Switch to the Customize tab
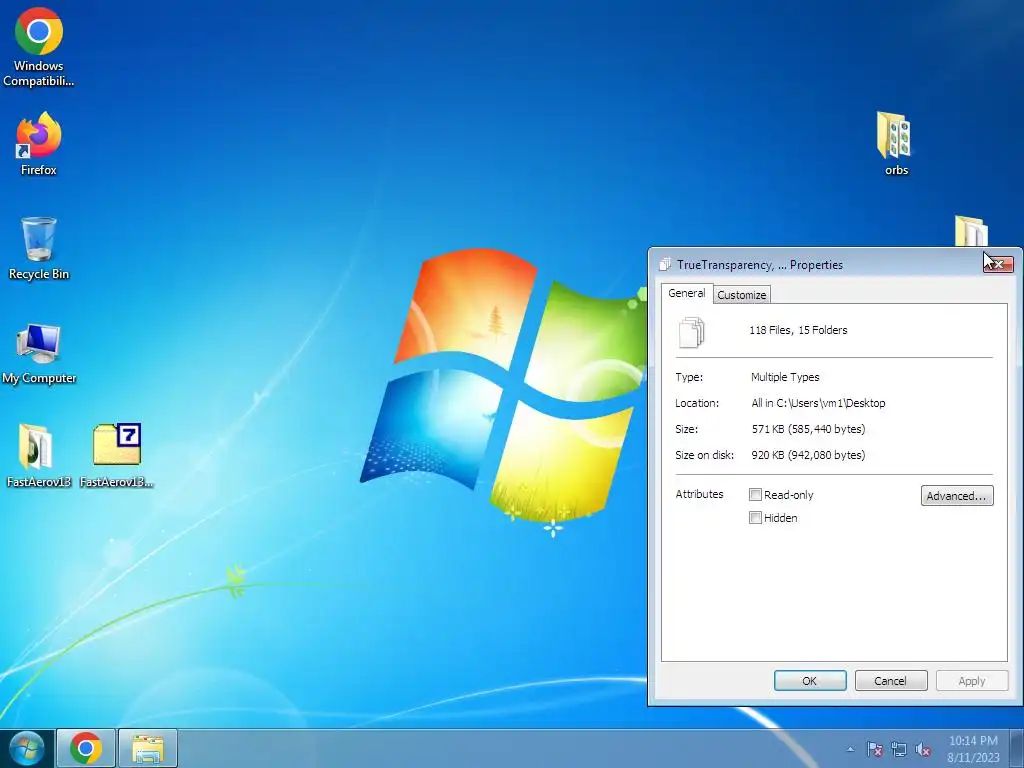 (742, 295)
